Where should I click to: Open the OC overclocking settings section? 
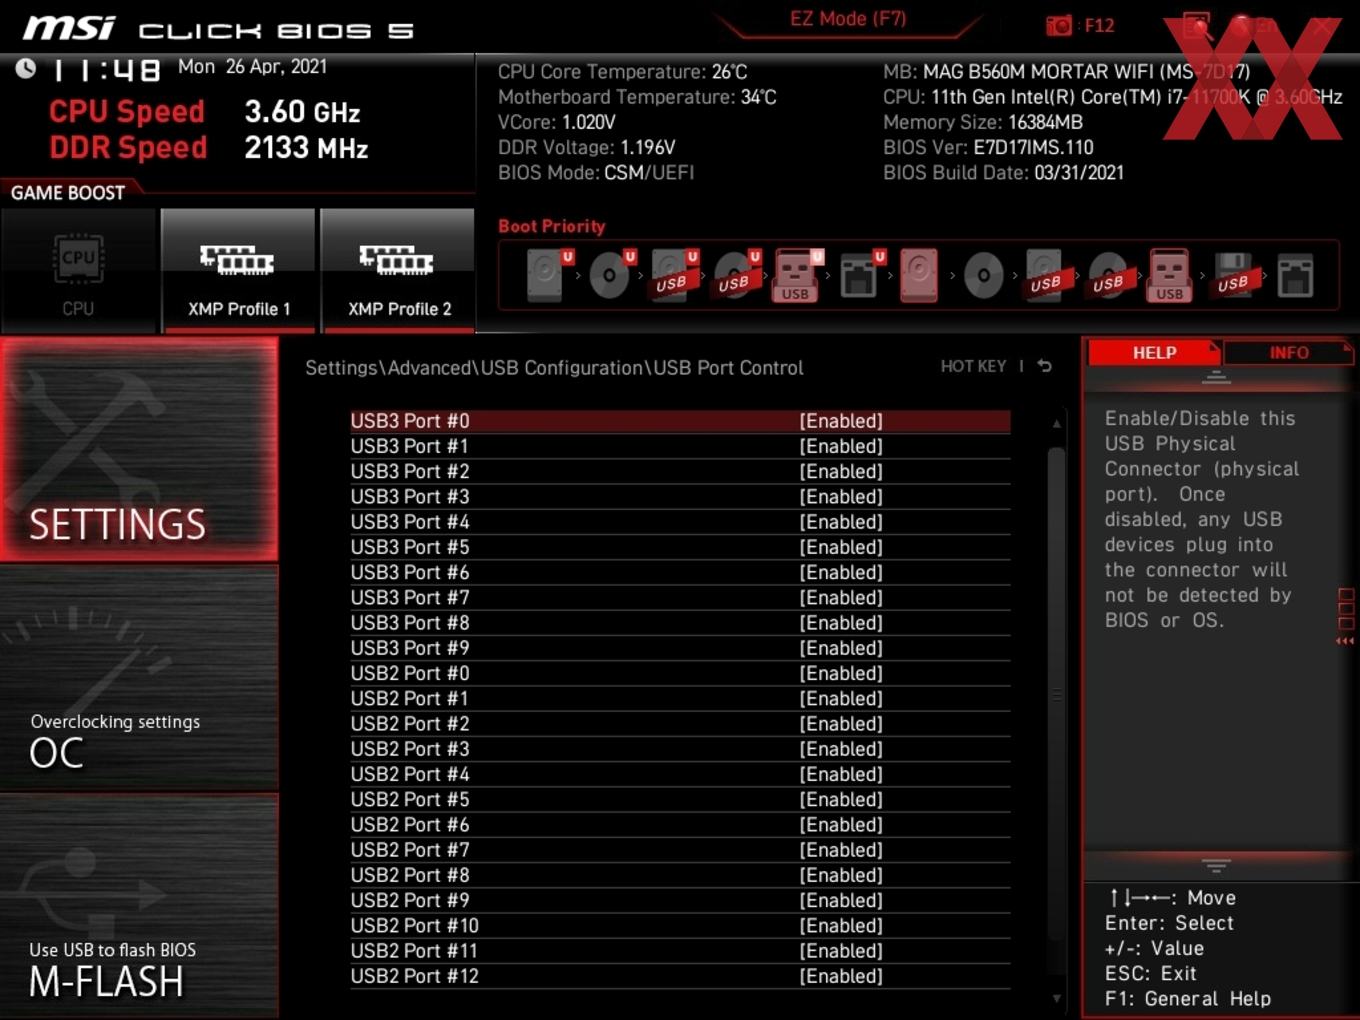(139, 678)
